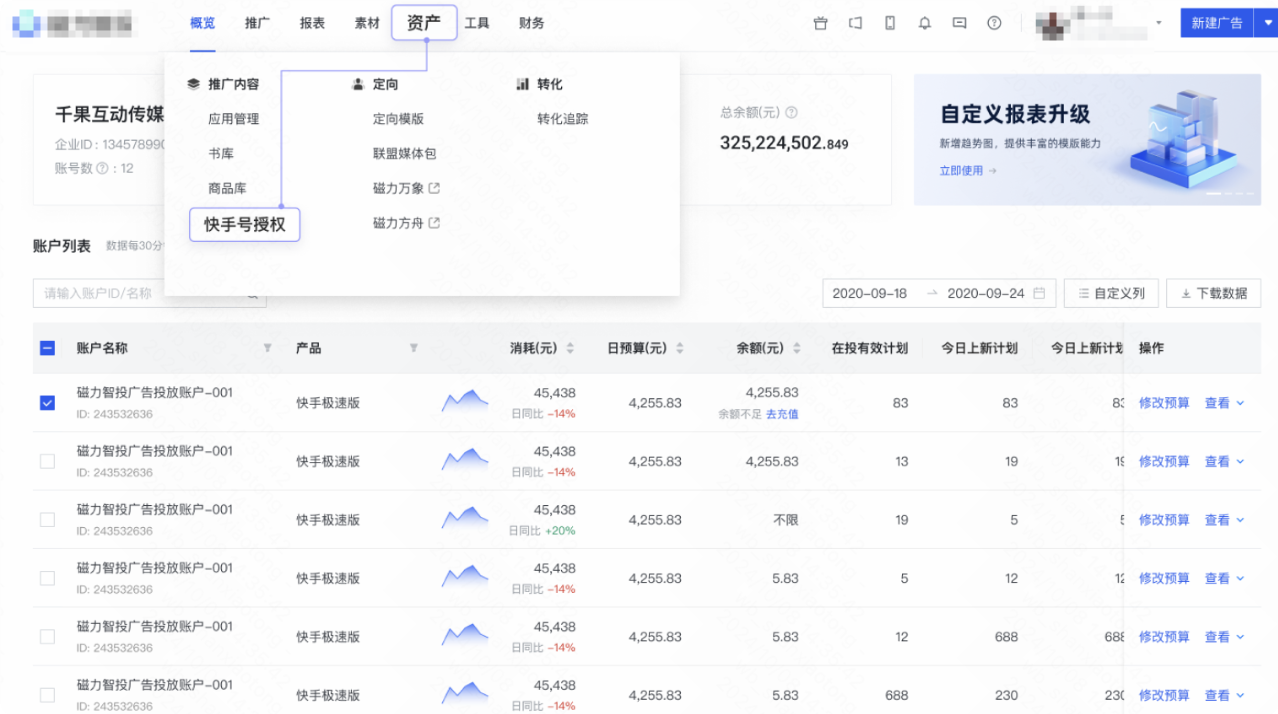Open the help question-mark icon
This screenshot has width=1278, height=714.
pos(994,23)
